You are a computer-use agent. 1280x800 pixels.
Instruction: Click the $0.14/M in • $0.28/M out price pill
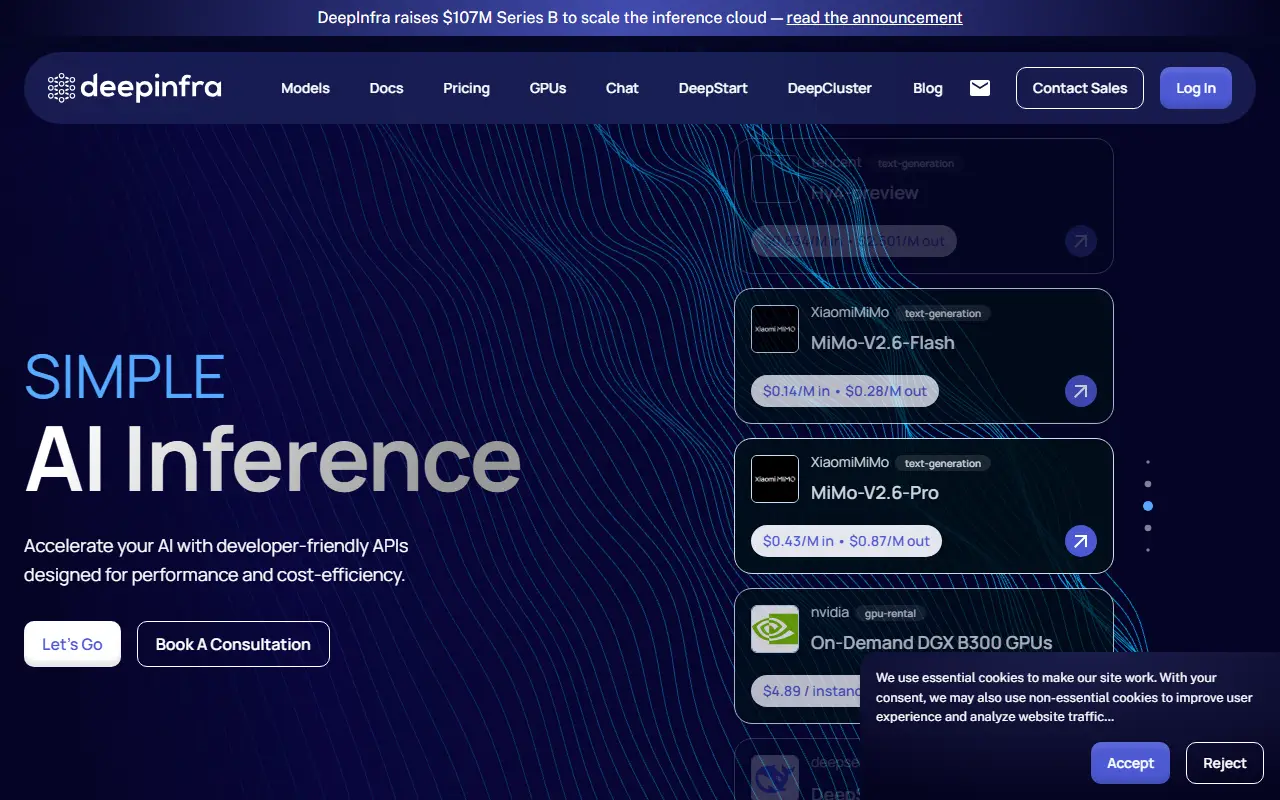pyautogui.click(x=845, y=391)
